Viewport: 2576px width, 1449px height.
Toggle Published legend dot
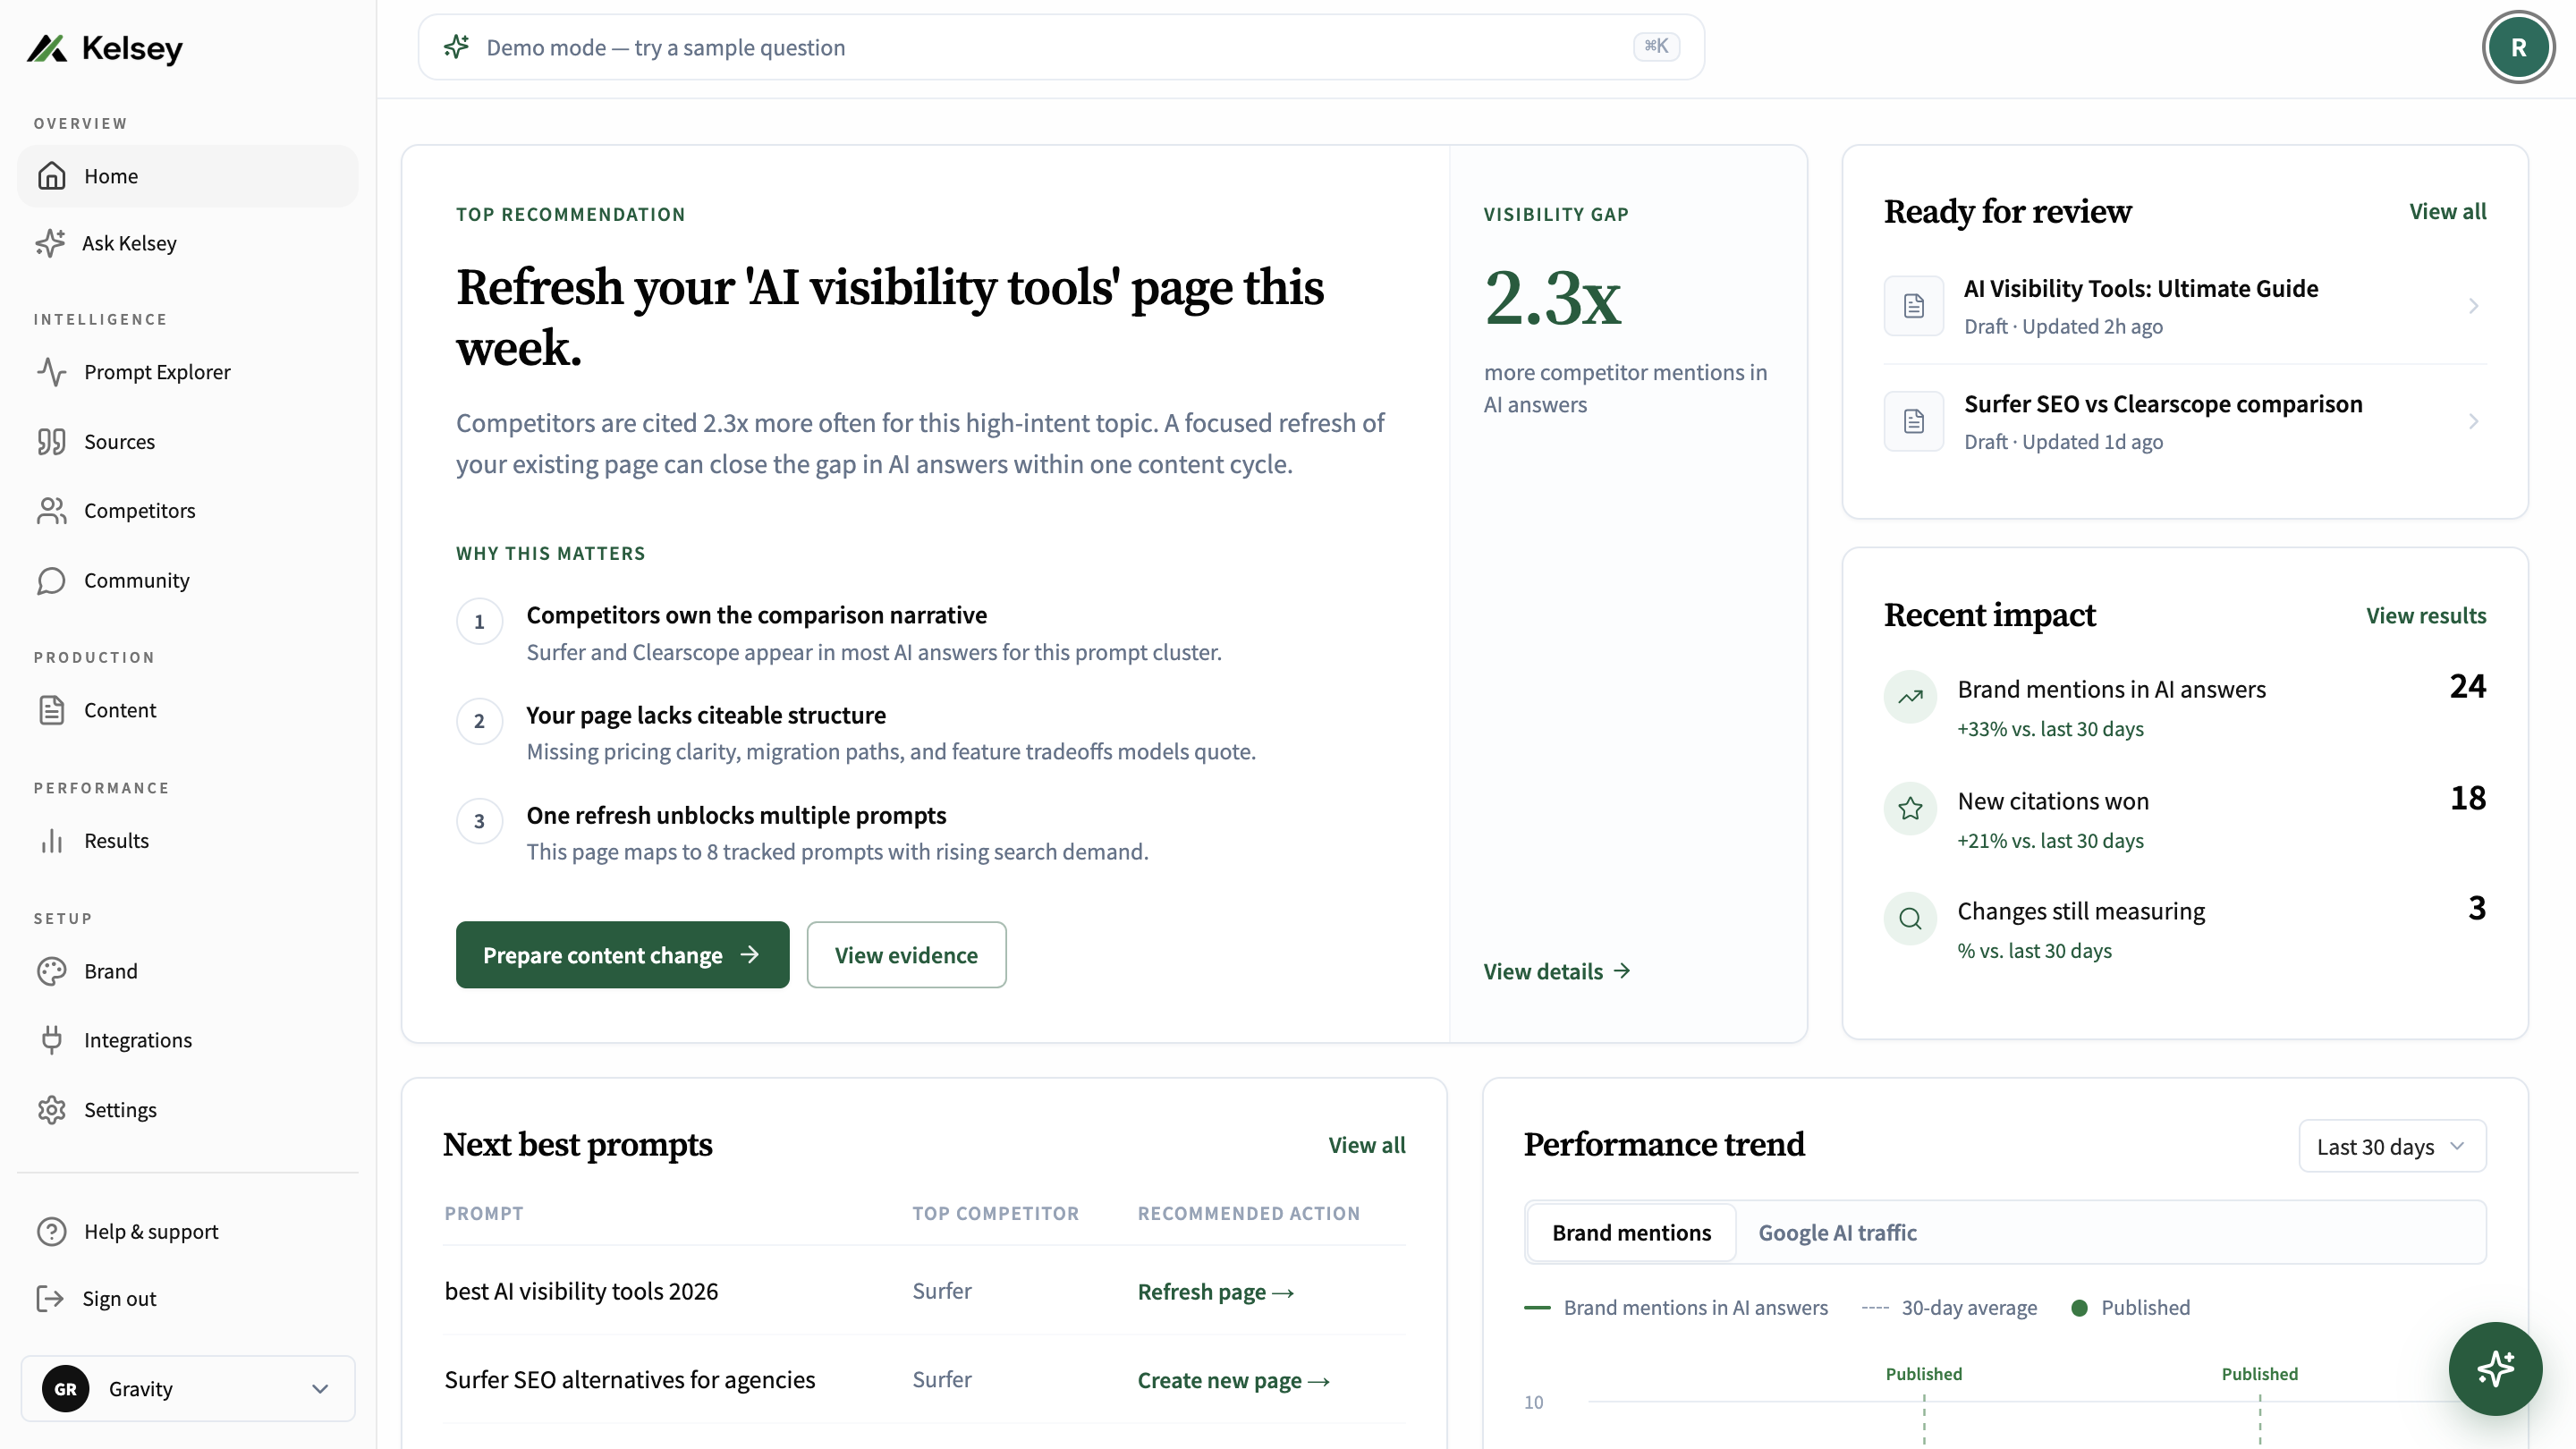click(x=2079, y=1308)
